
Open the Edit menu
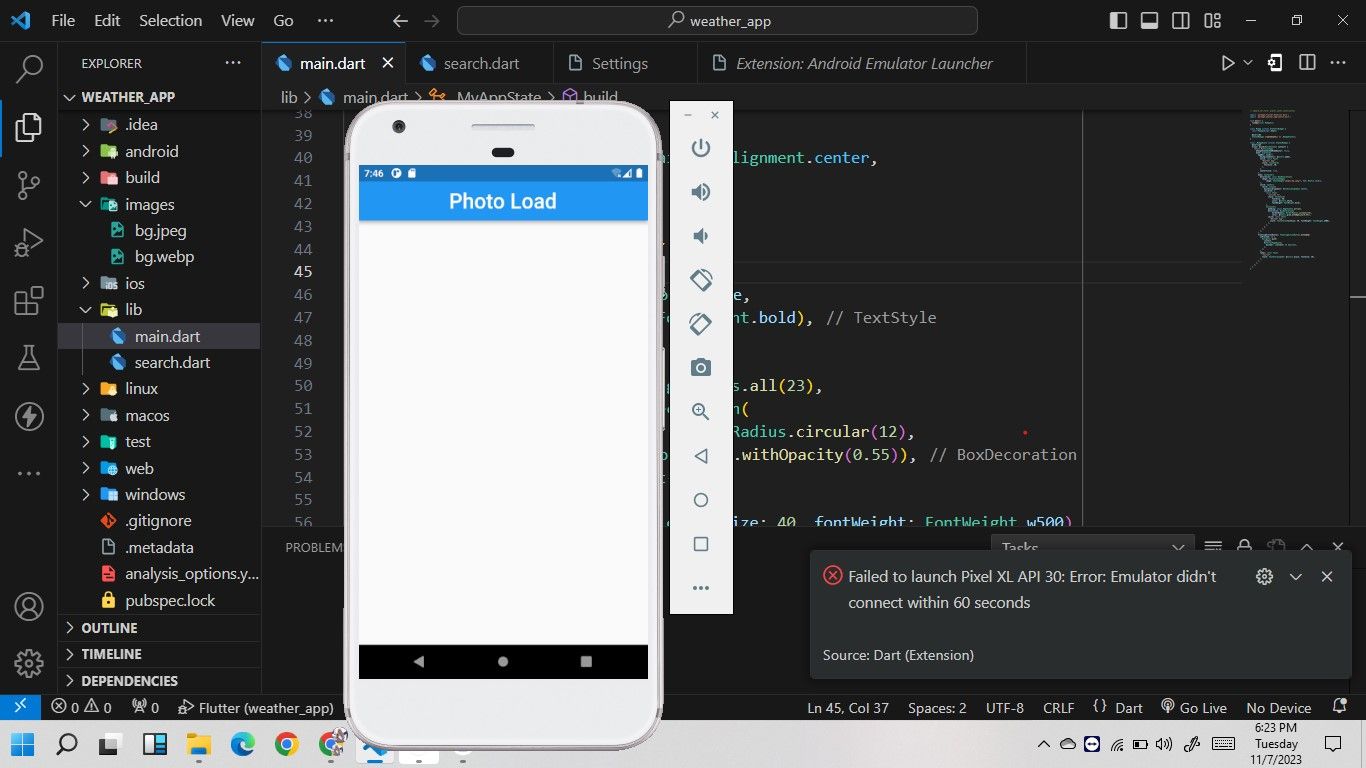[107, 20]
